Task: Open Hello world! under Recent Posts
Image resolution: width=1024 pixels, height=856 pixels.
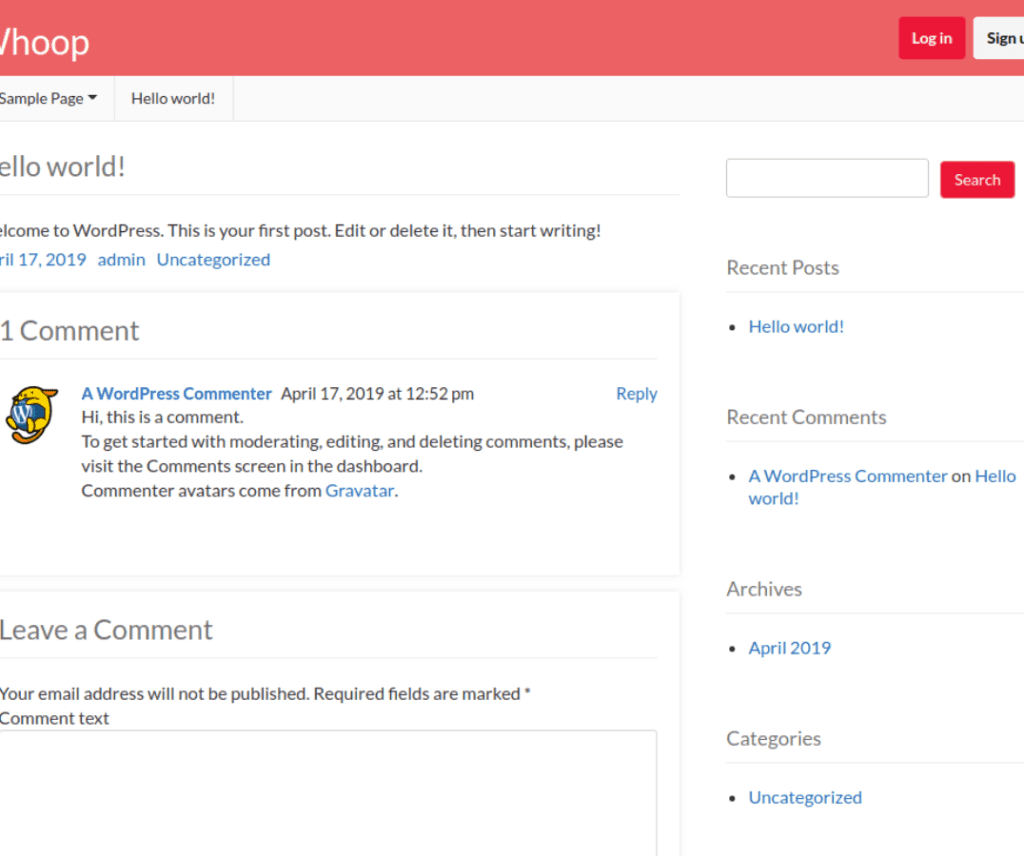Action: tap(796, 326)
